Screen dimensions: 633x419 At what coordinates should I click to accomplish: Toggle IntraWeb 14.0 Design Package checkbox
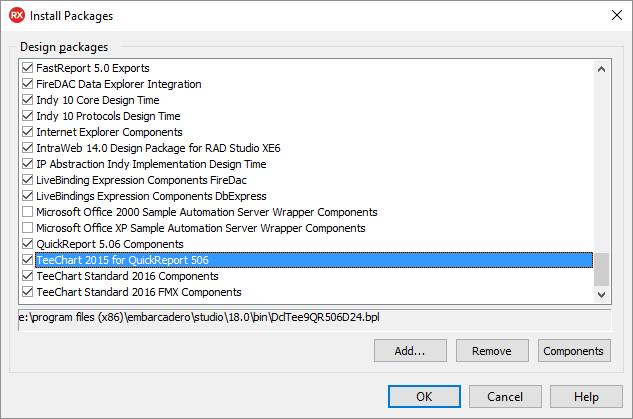27,147
